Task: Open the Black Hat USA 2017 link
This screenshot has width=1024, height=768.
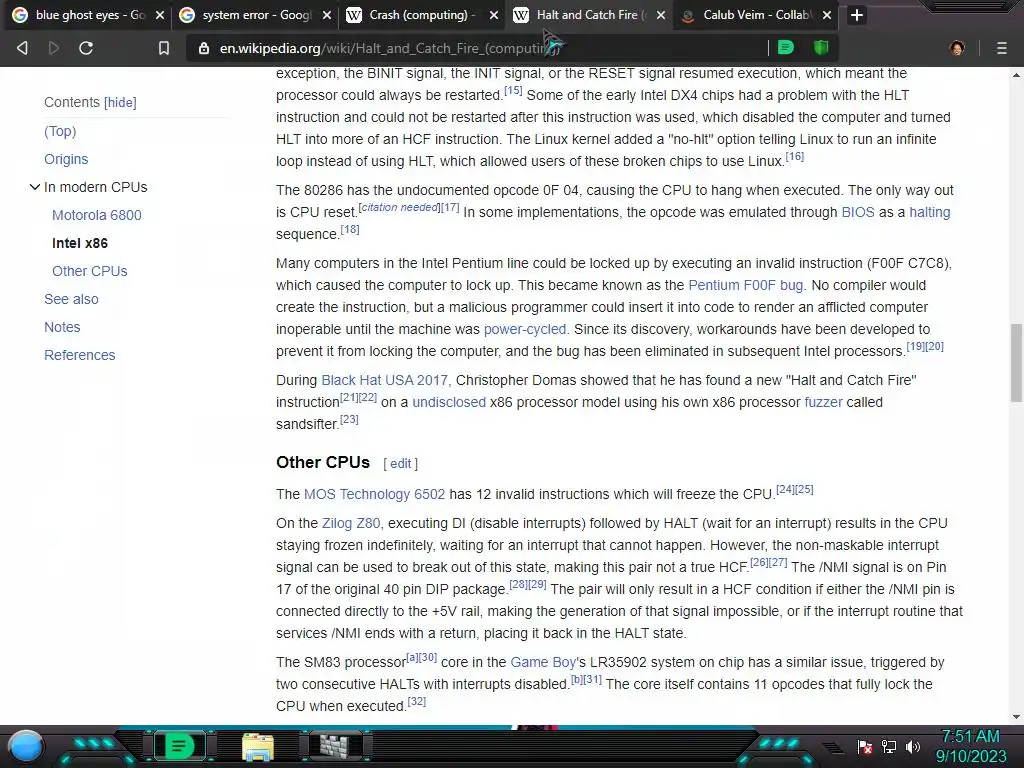Action: (385, 381)
